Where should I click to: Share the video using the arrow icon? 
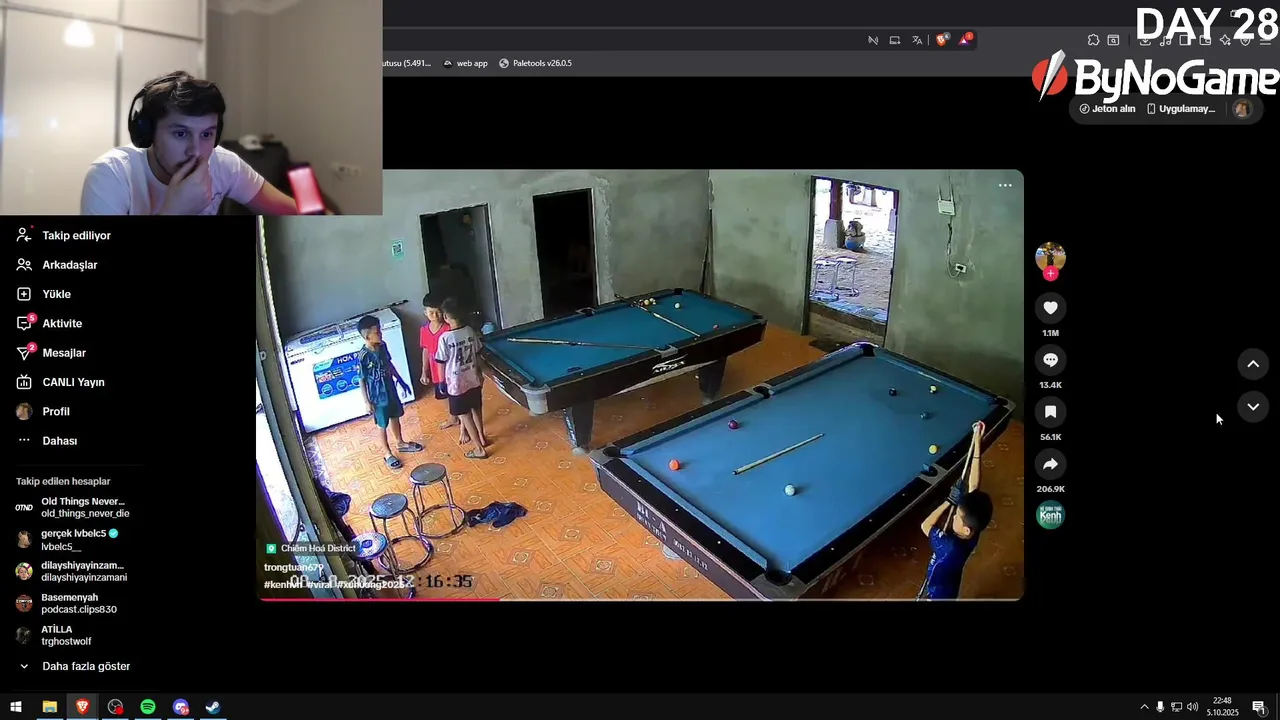[1050, 464]
